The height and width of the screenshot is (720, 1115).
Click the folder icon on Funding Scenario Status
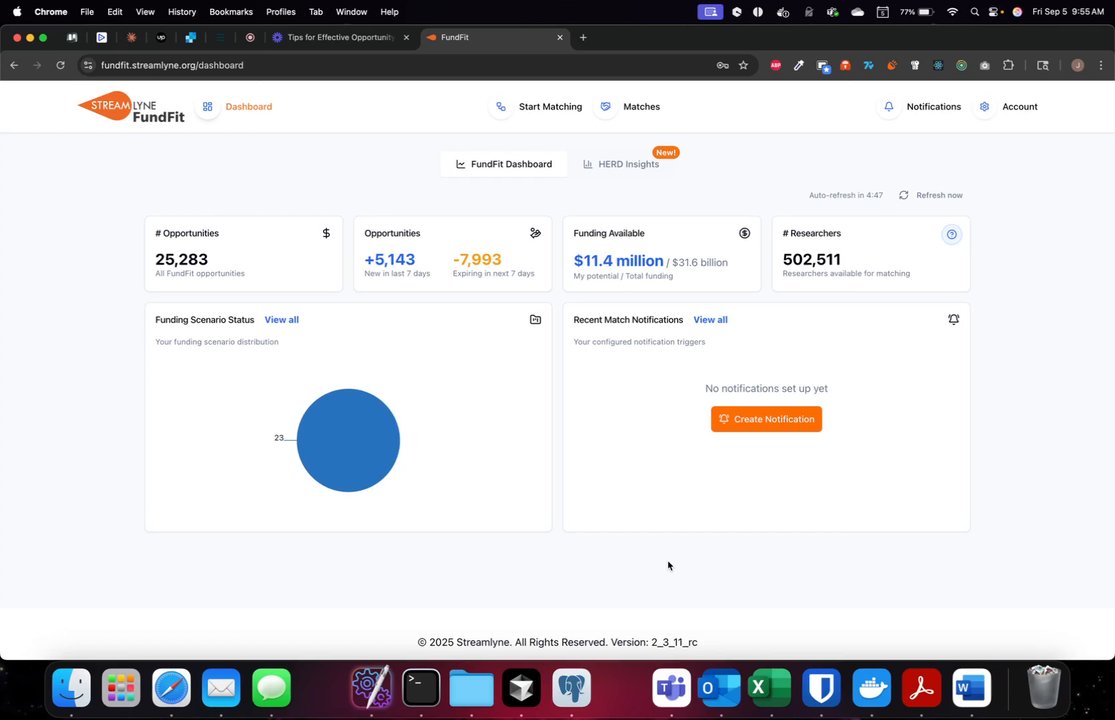pos(535,320)
